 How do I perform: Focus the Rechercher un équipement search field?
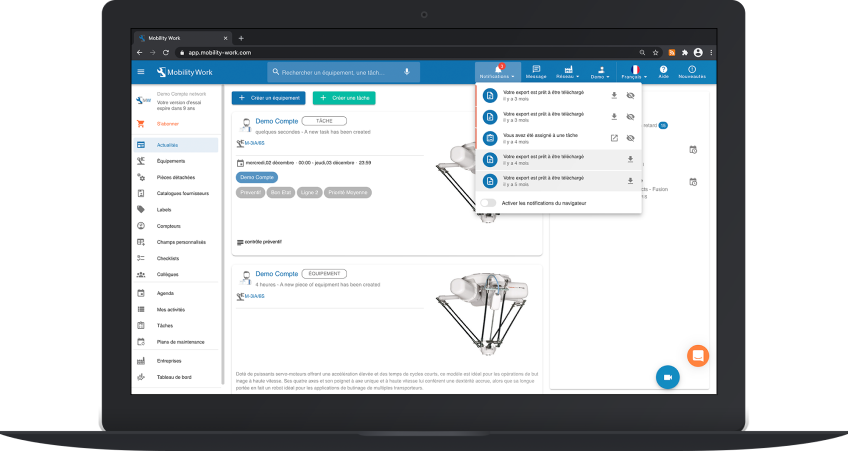(343, 72)
